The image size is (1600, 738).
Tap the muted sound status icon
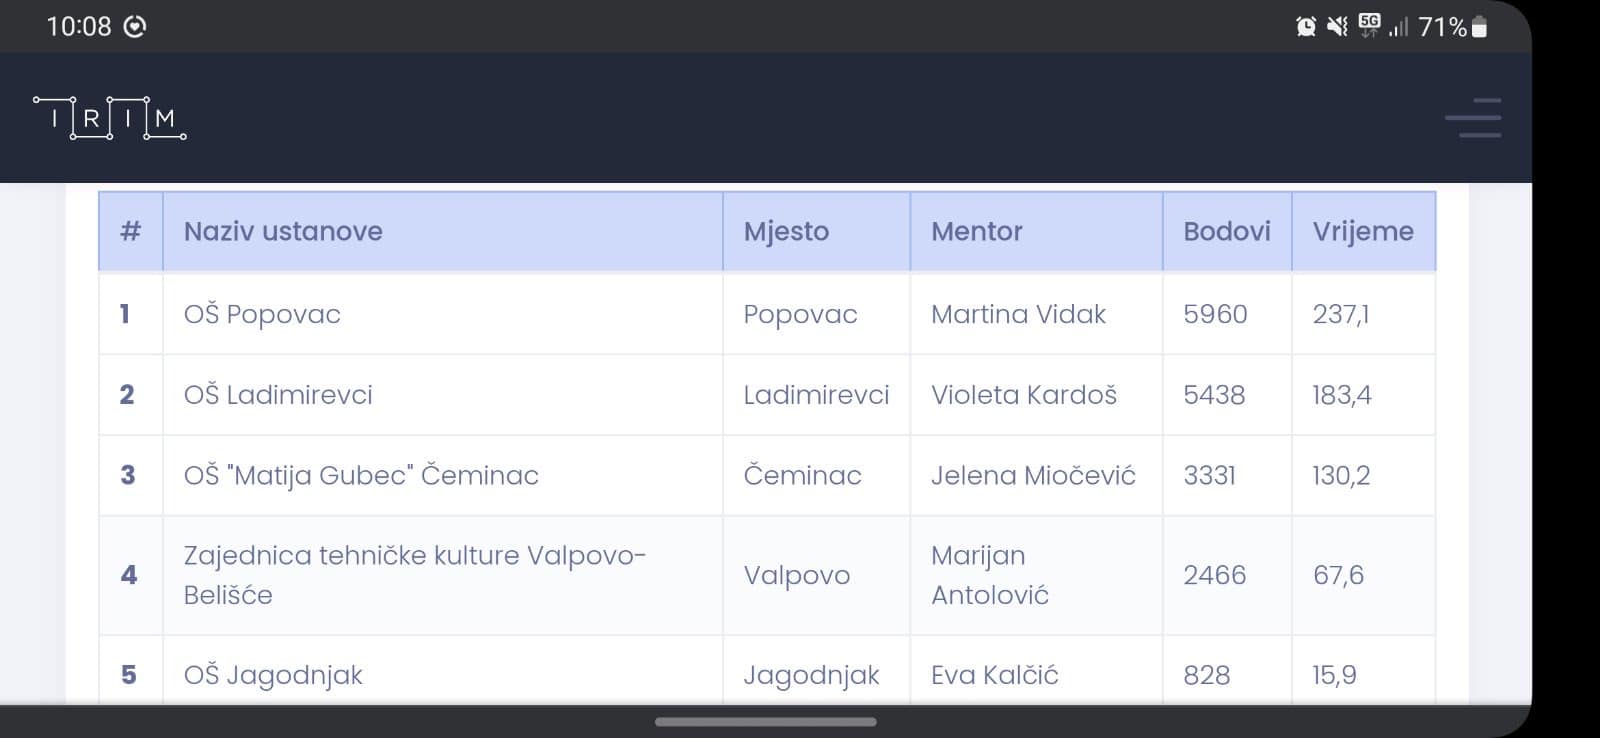click(1337, 27)
